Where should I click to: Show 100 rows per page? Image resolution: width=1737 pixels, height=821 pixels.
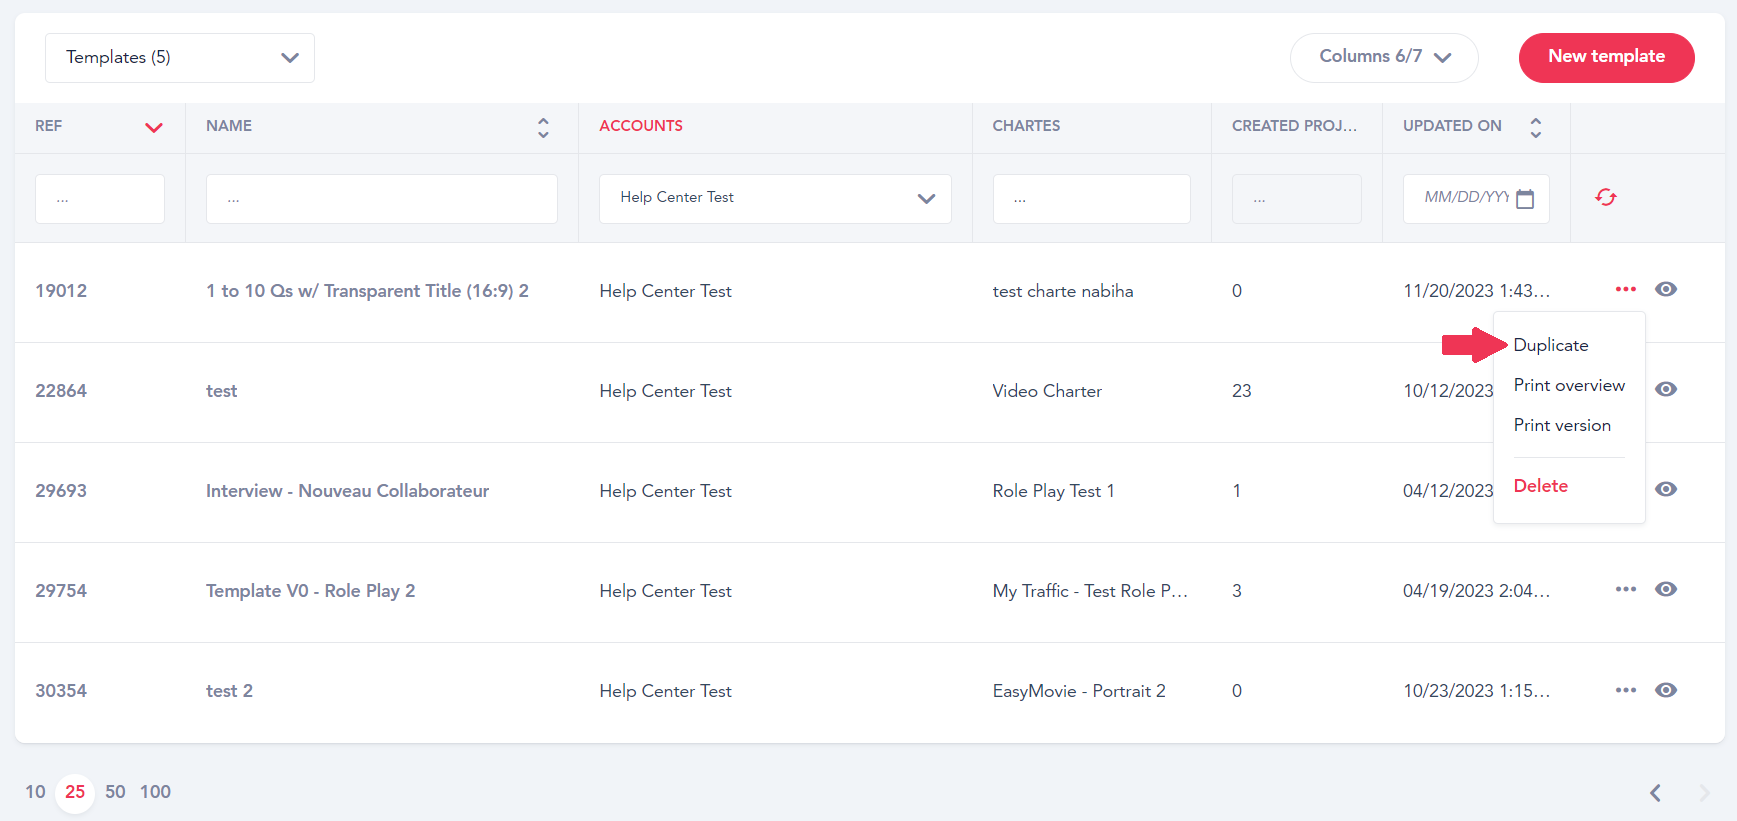tap(155, 792)
